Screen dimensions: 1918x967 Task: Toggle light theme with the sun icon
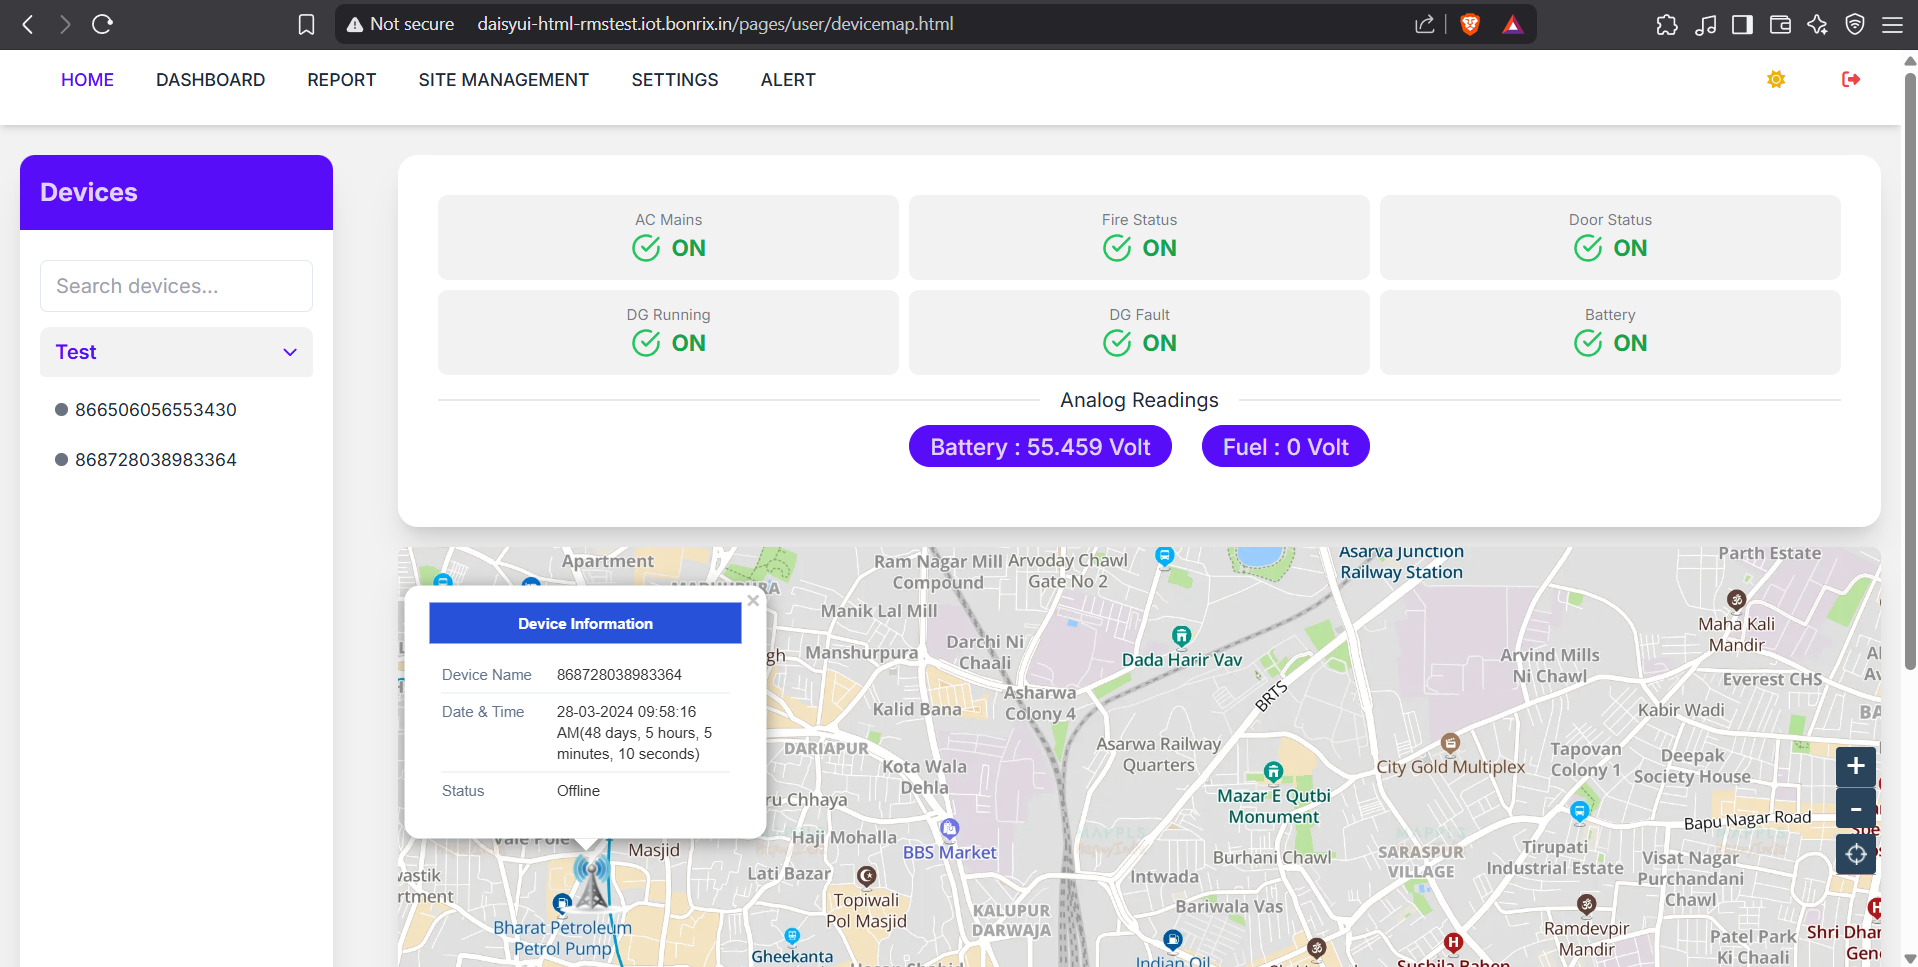pos(1776,79)
